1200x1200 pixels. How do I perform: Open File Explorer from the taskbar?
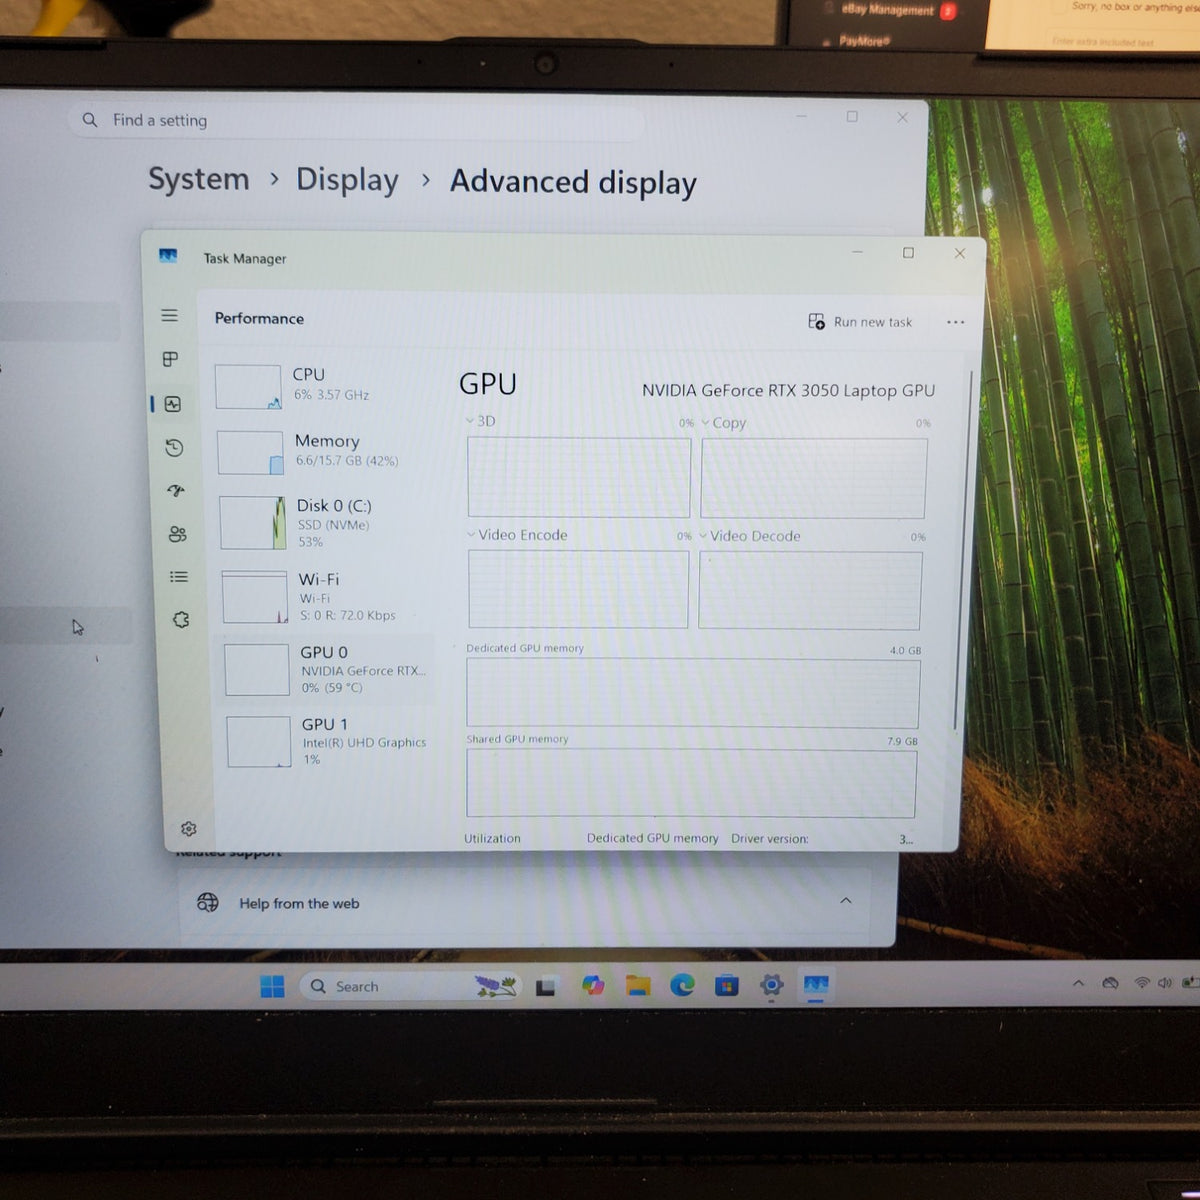click(x=638, y=986)
